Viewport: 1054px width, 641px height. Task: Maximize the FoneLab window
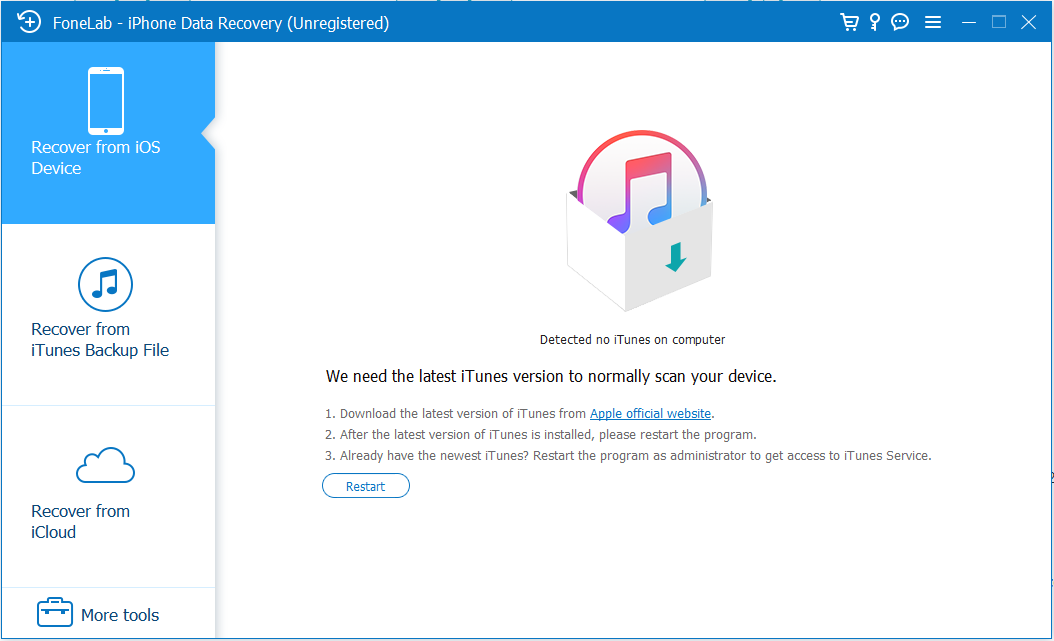click(x=998, y=22)
